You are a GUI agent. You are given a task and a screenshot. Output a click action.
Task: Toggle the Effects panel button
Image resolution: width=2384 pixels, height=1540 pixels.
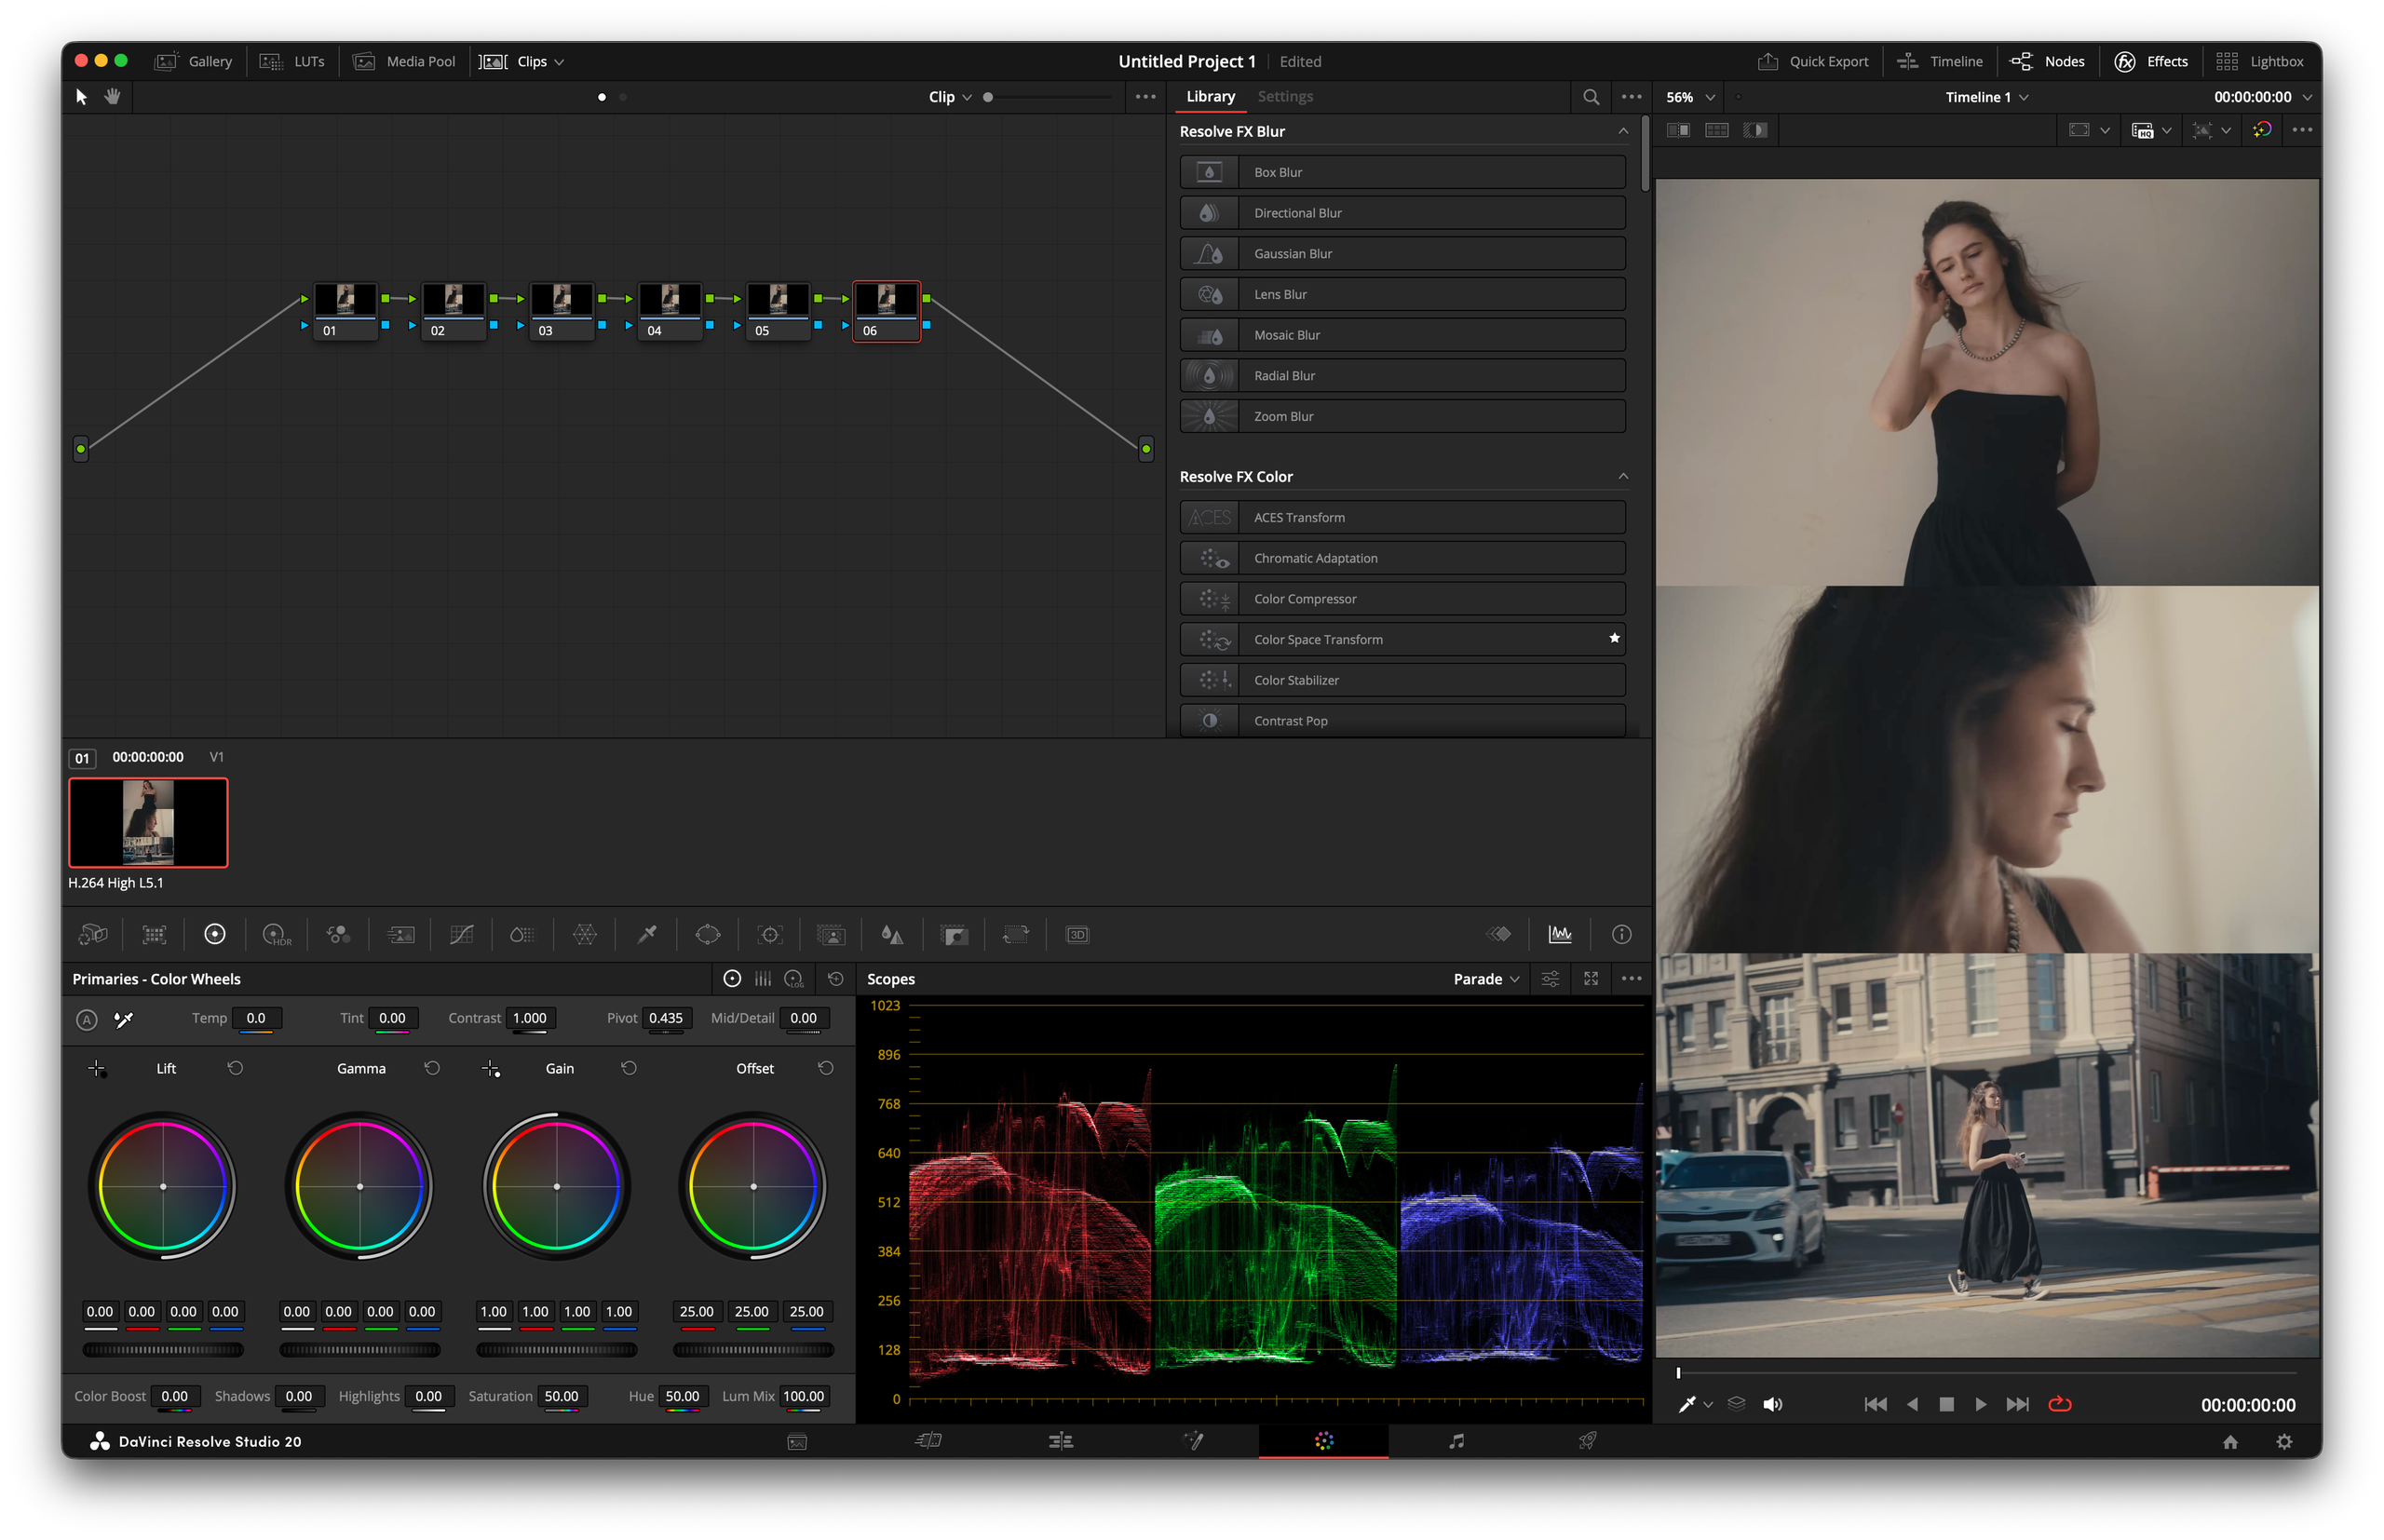pos(2151,61)
